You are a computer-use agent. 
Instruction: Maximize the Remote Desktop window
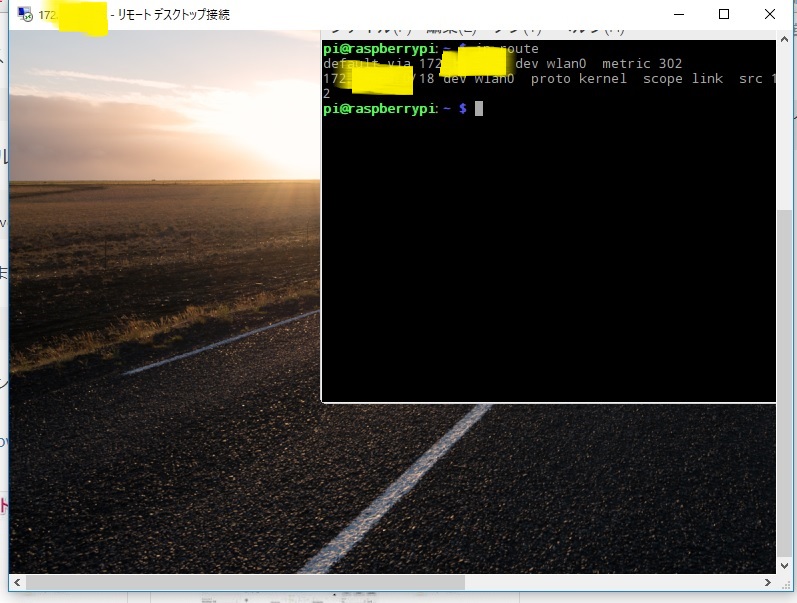[724, 14]
